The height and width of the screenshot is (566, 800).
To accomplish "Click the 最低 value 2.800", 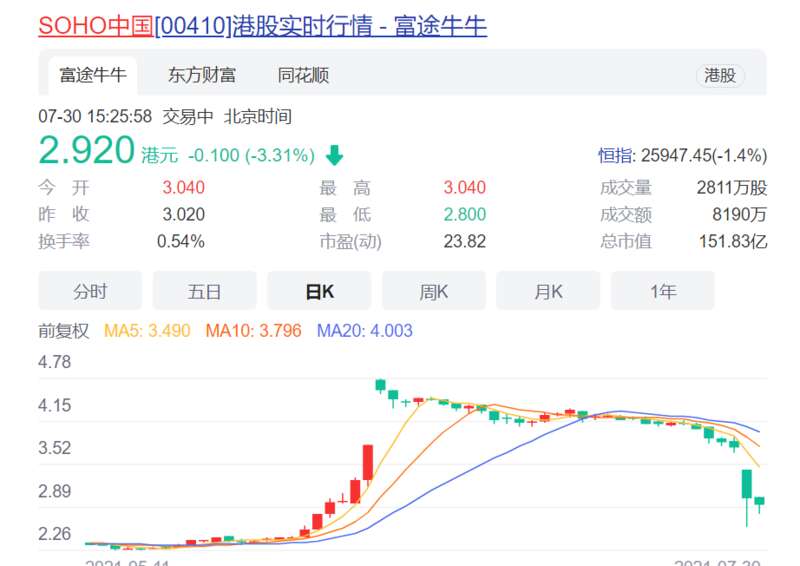I will (464, 214).
